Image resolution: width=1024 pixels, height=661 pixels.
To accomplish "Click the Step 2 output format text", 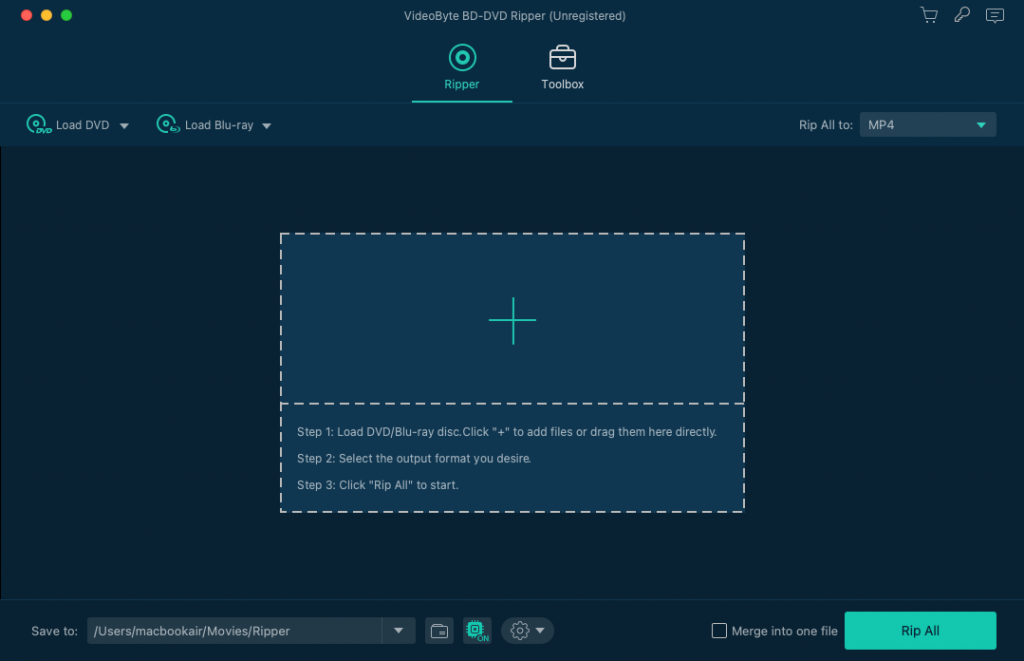I will click(x=413, y=459).
